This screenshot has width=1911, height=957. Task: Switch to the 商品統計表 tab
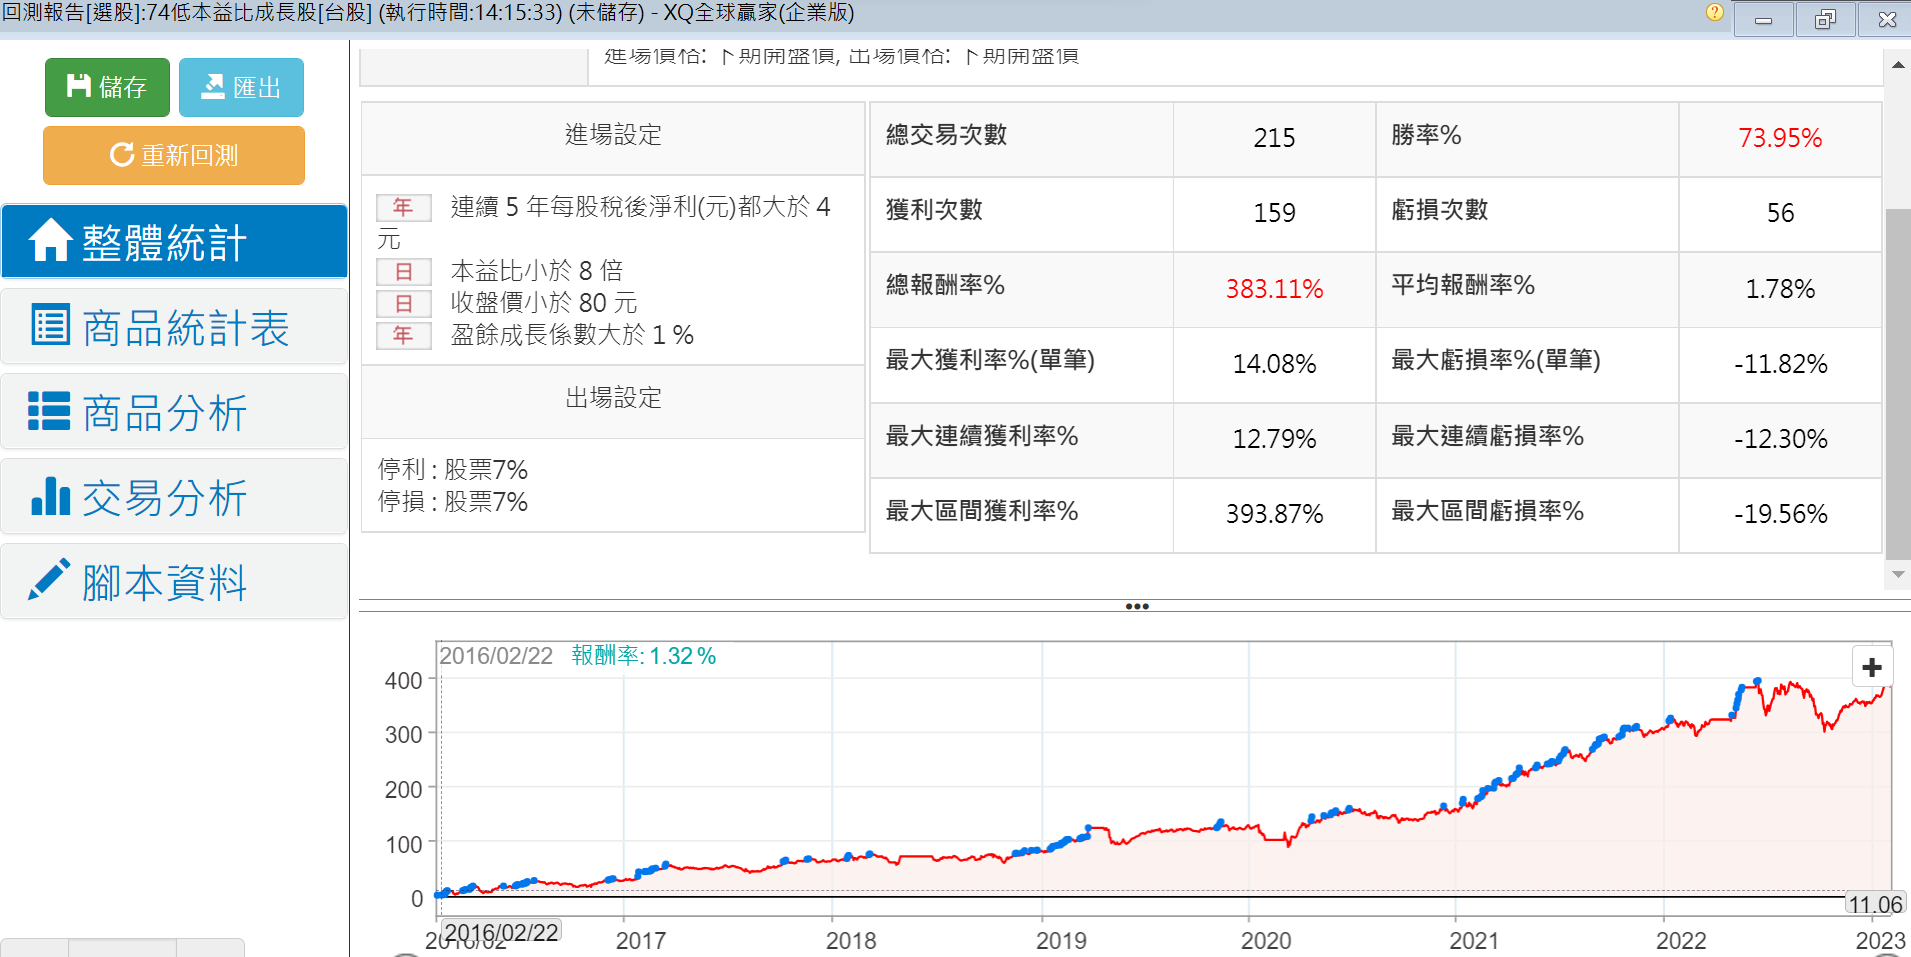pyautogui.click(x=174, y=327)
